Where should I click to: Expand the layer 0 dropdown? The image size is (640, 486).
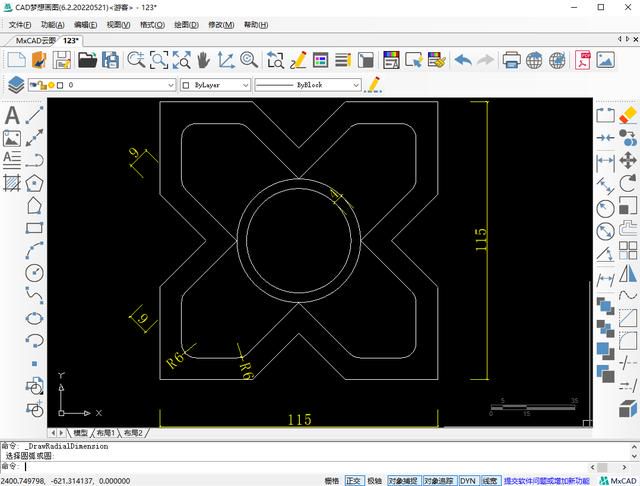tap(171, 85)
